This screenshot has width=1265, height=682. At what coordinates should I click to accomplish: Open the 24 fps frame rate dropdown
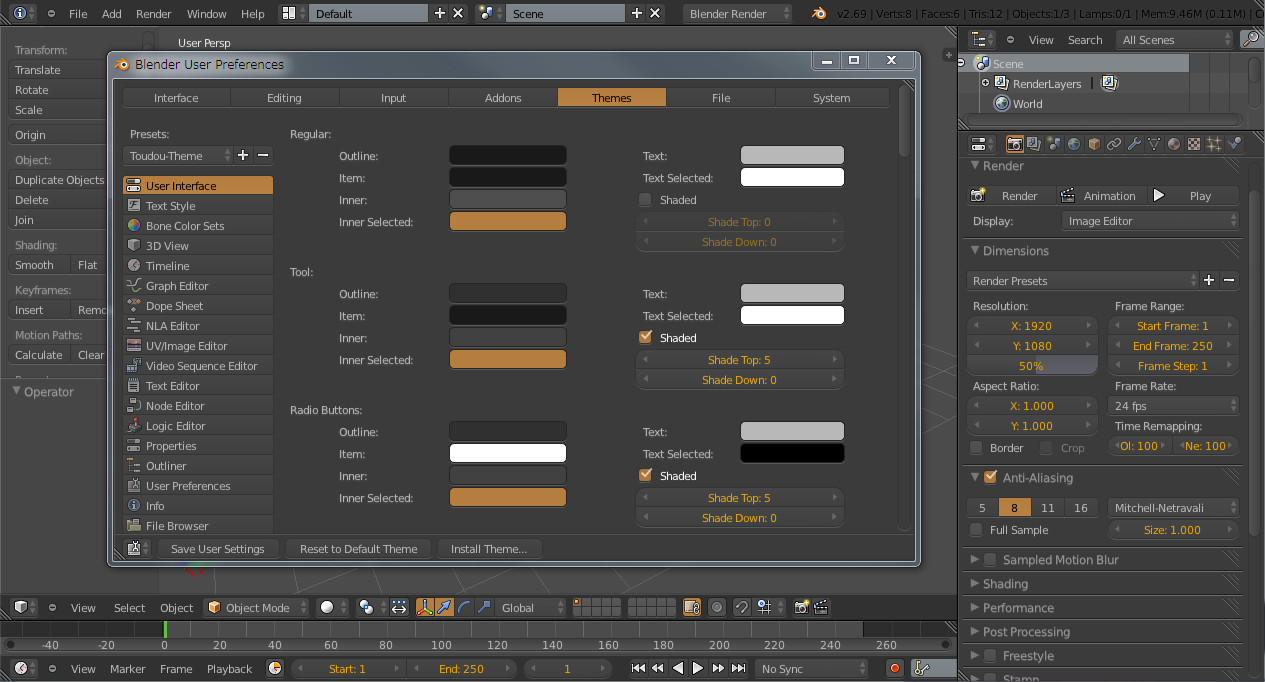[1174, 406]
